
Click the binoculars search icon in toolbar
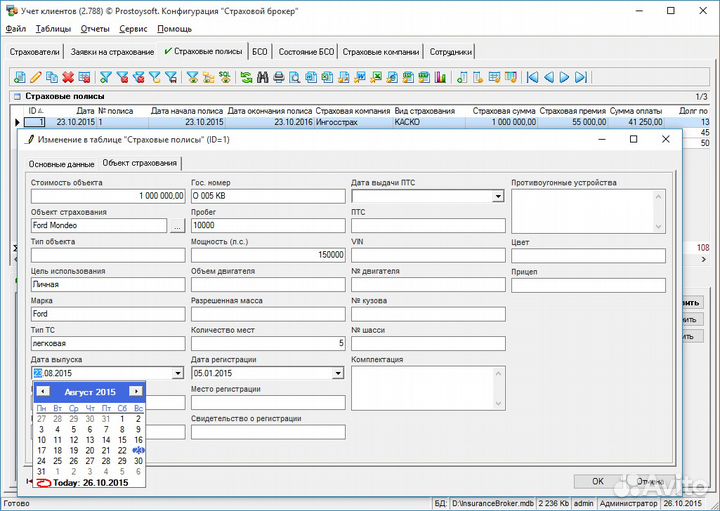pos(263,77)
